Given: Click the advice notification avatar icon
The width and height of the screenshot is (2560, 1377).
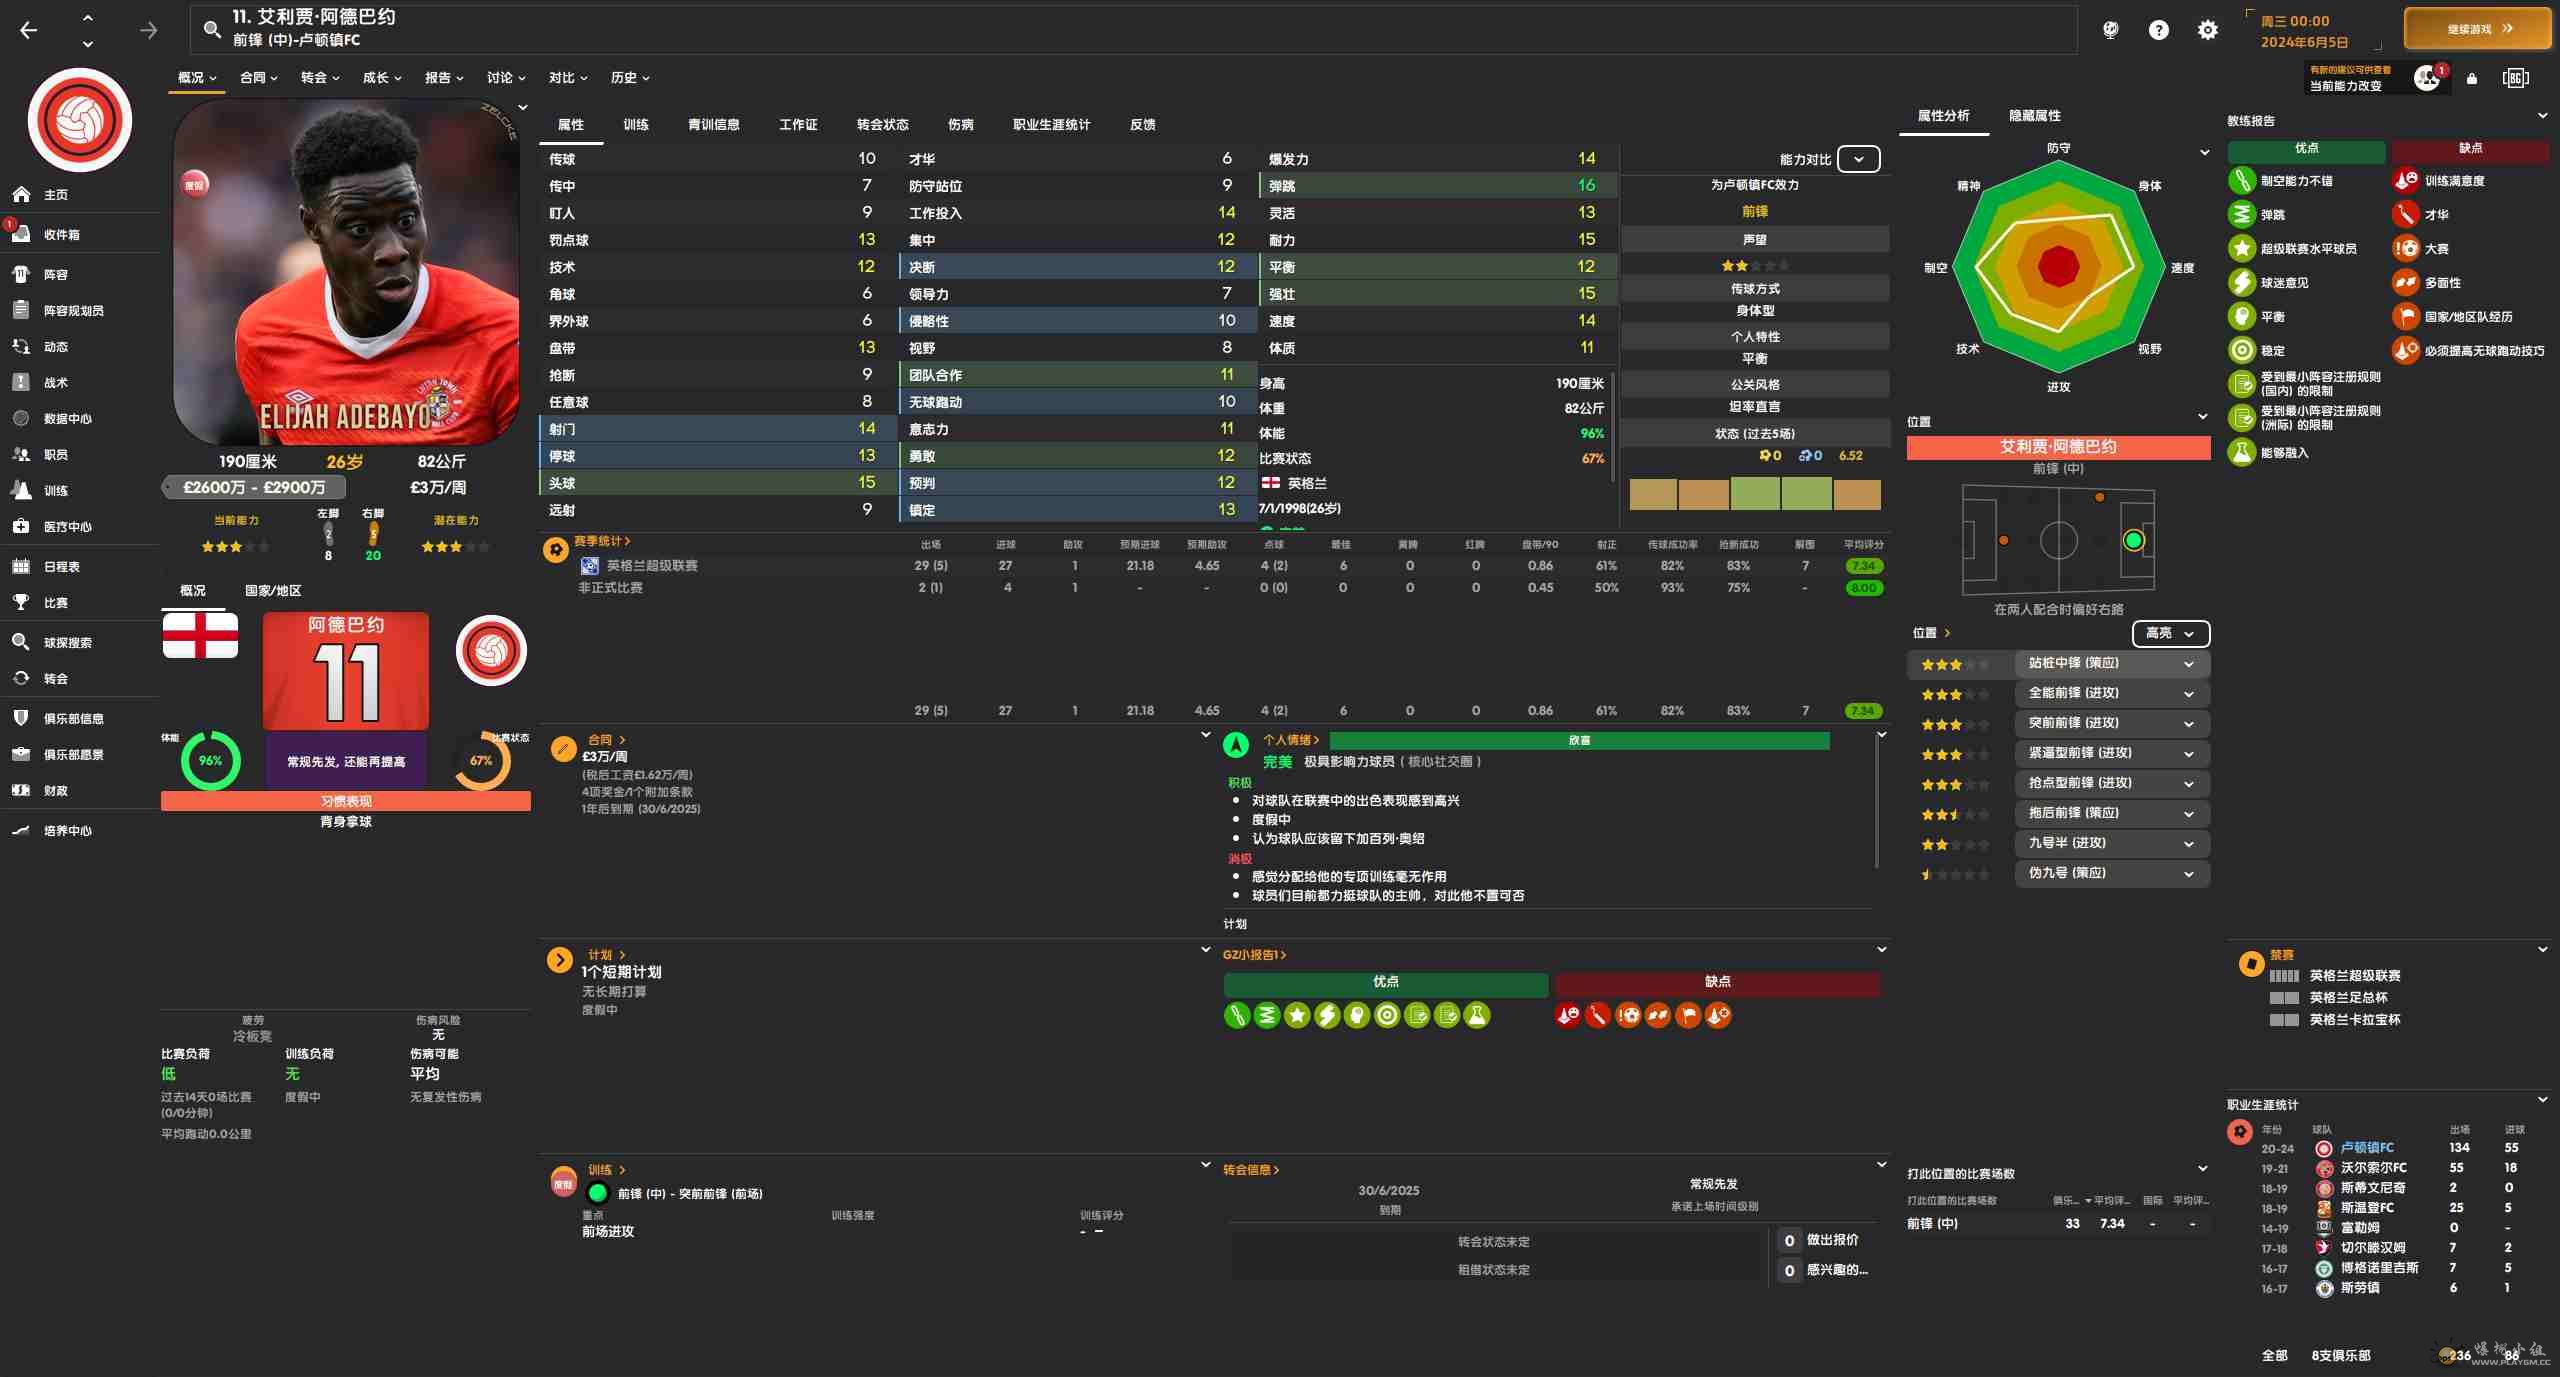Looking at the screenshot, I should [x=2427, y=78].
